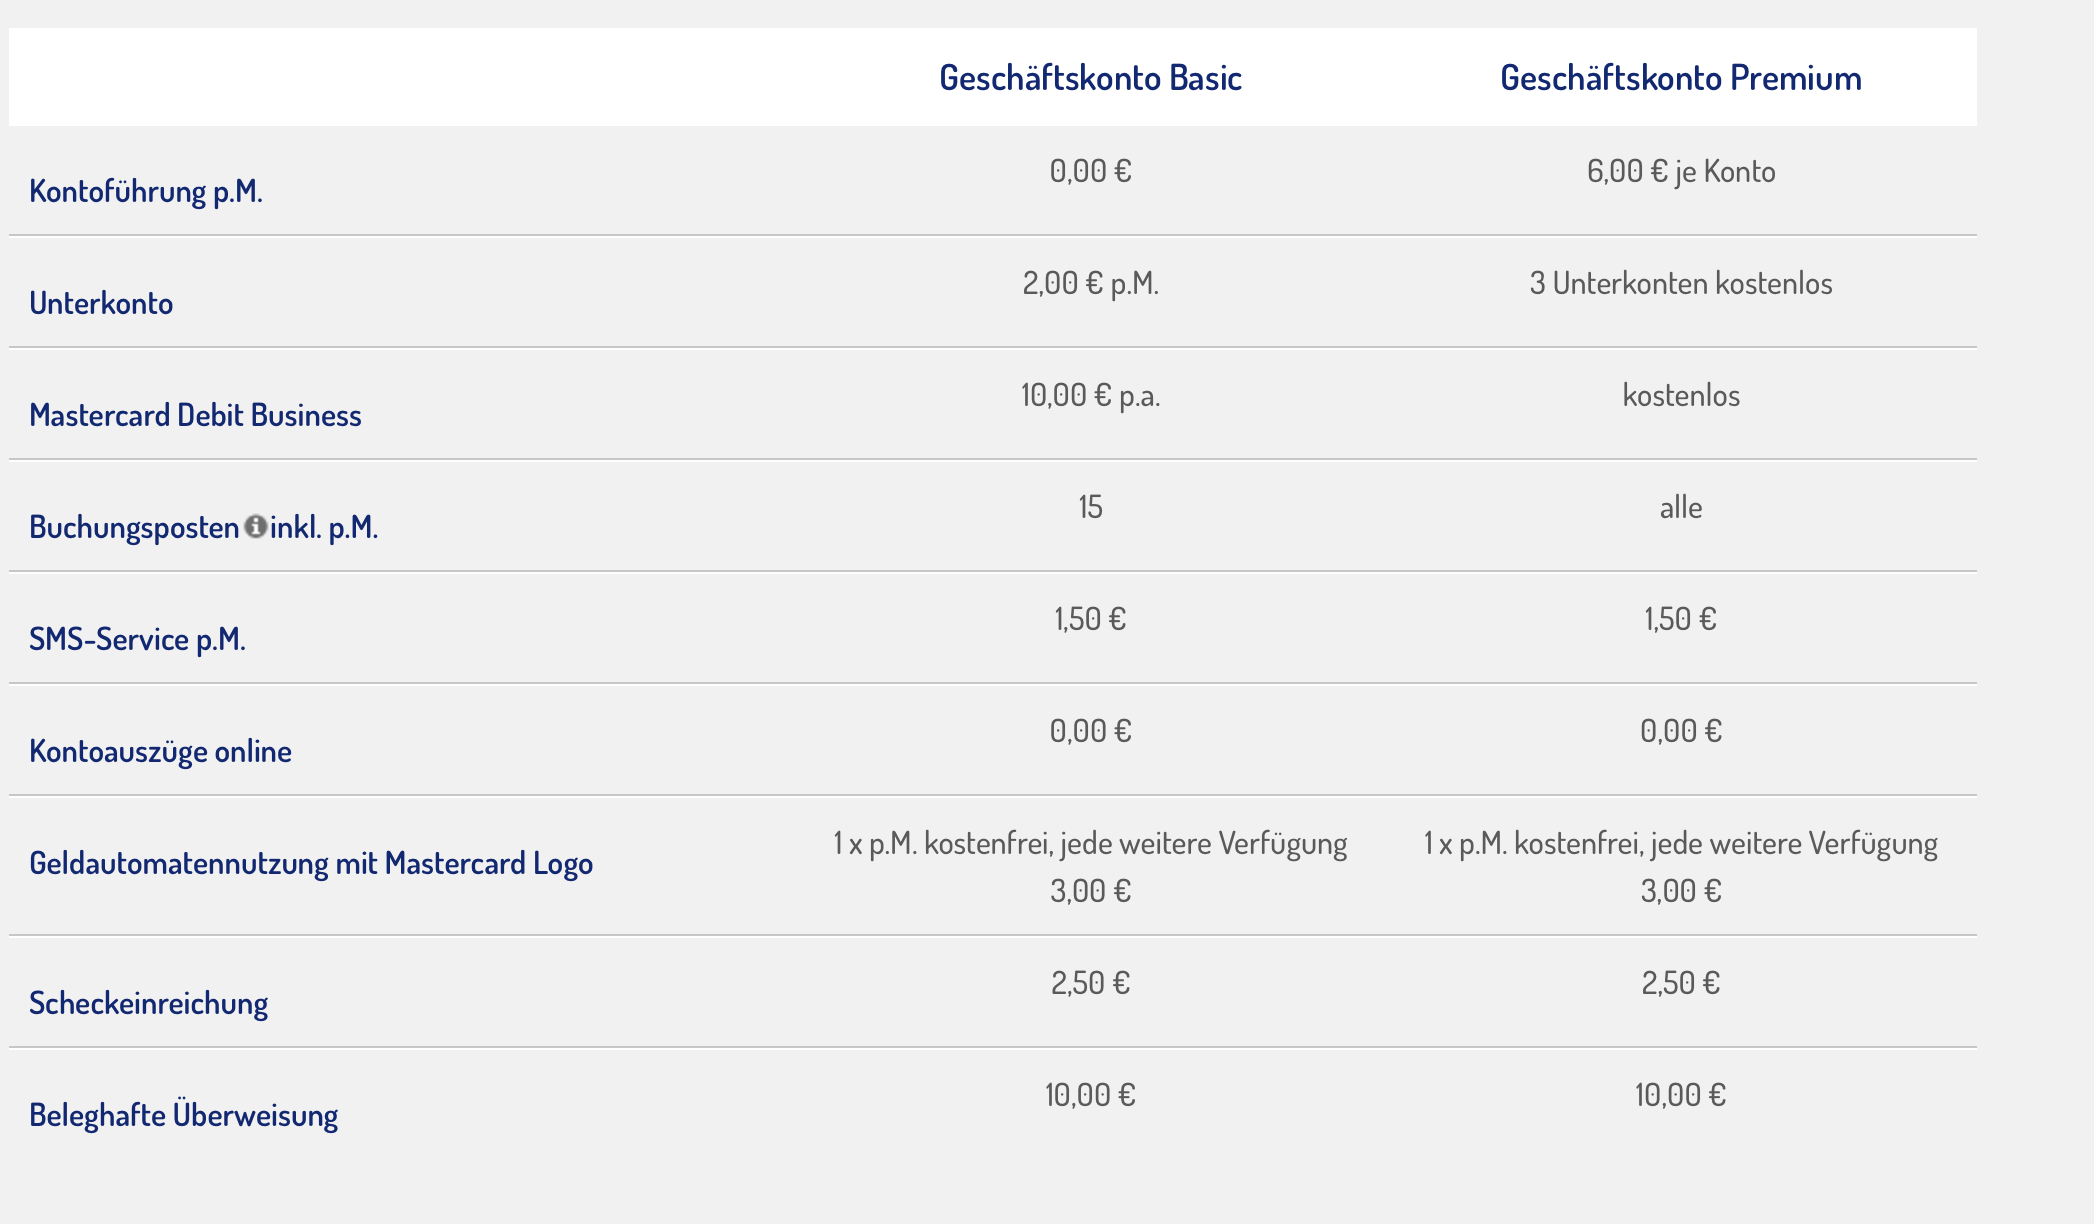Viewport: 2094px width, 1224px height.
Task: Click the kostenlos Mastercard value for Premium
Action: 1680,395
